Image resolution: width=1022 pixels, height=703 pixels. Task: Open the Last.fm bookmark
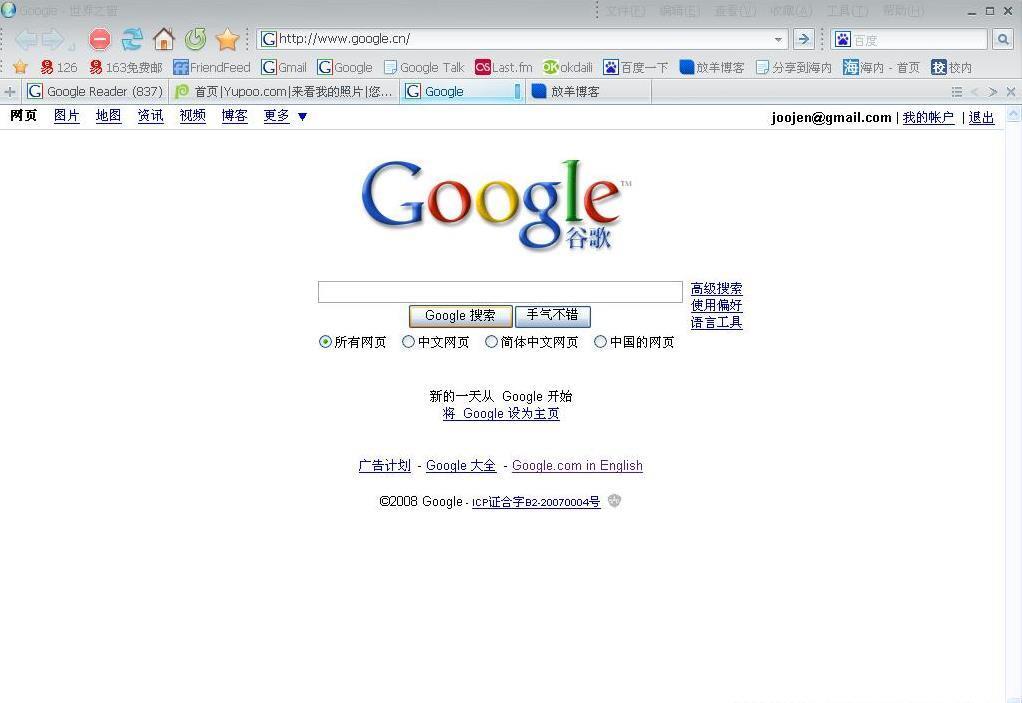pyautogui.click(x=503, y=67)
